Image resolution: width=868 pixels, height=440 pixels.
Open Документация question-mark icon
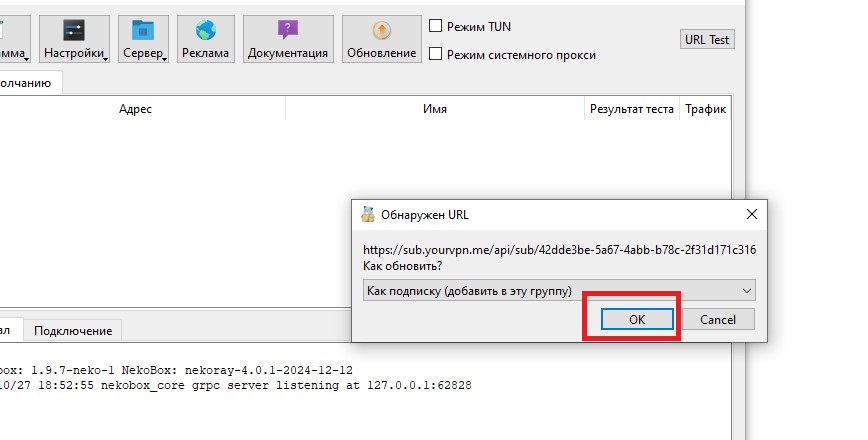tap(288, 30)
